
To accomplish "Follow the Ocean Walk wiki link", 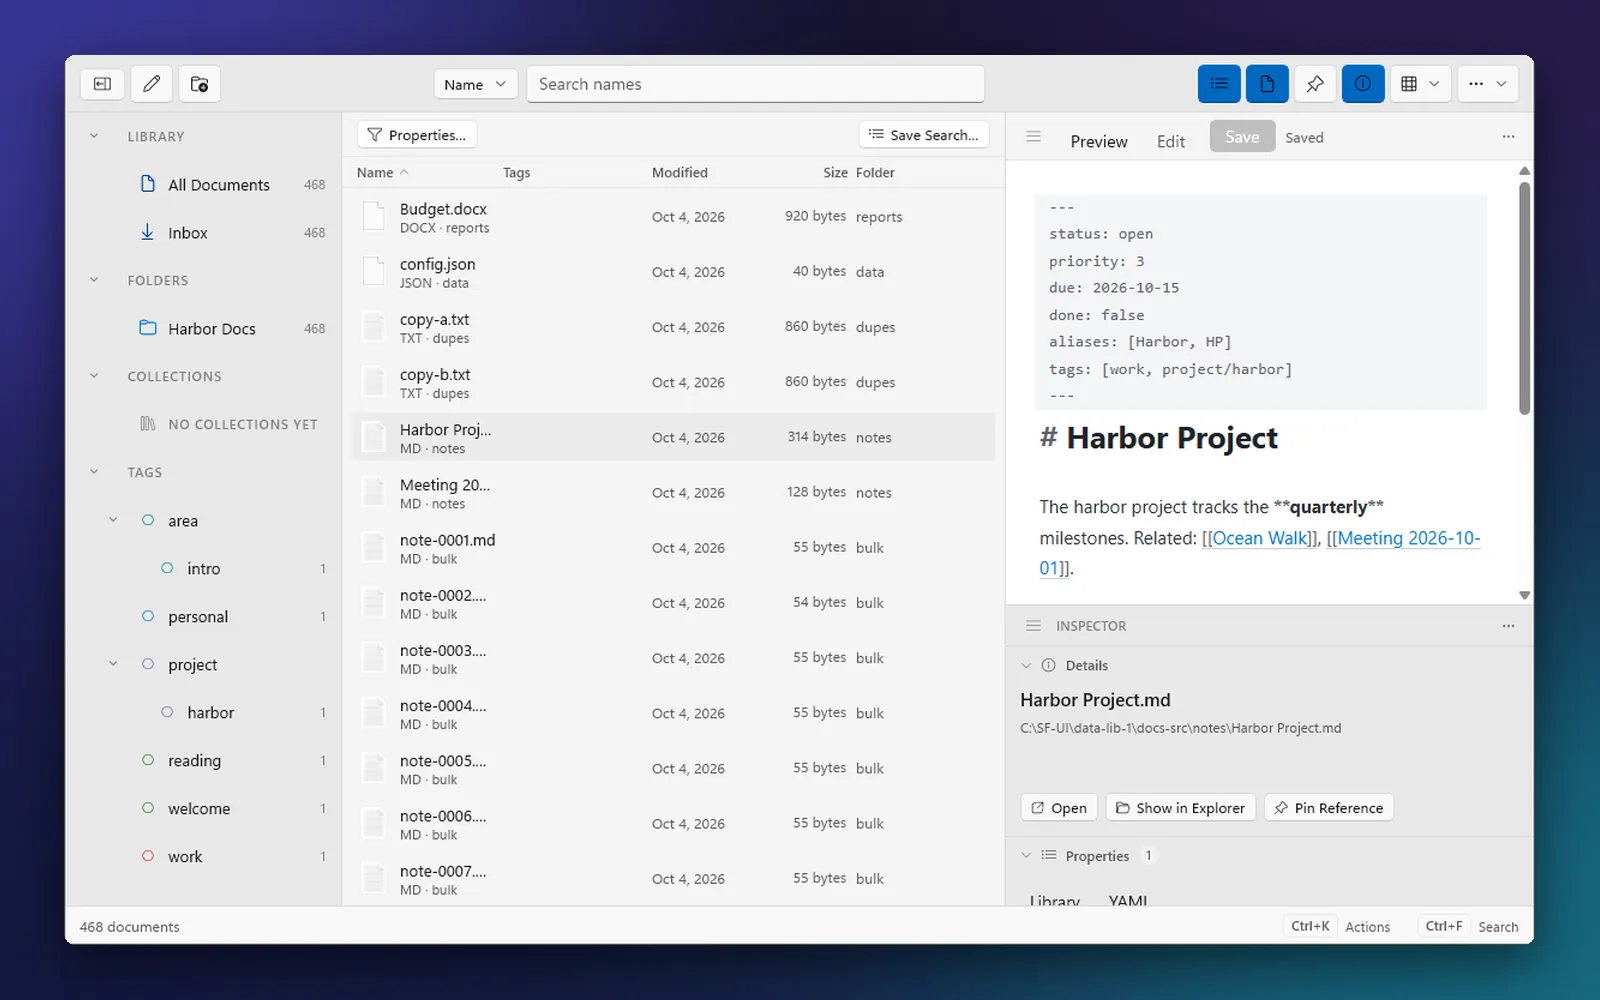I will pyautogui.click(x=1260, y=538).
